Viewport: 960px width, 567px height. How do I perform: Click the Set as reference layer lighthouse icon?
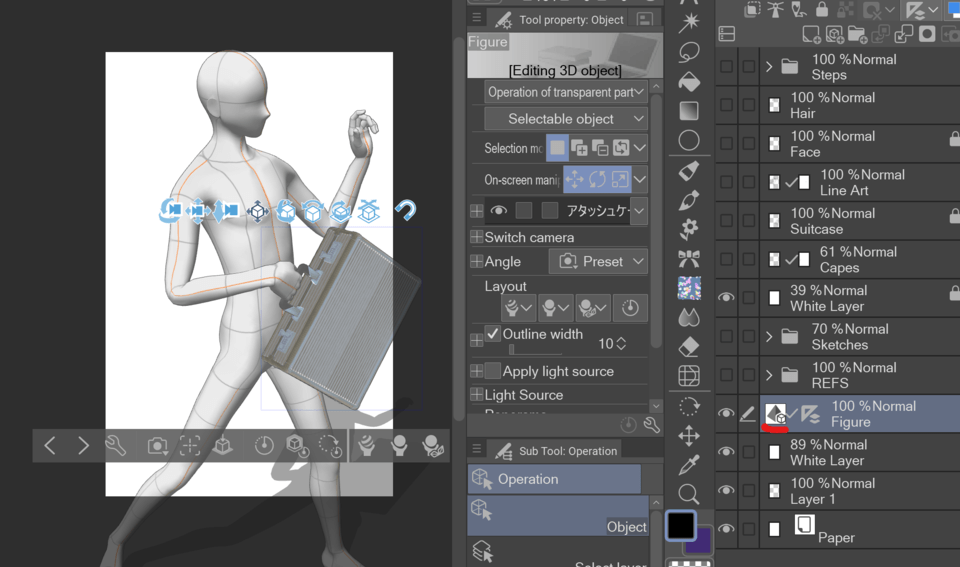point(776,9)
